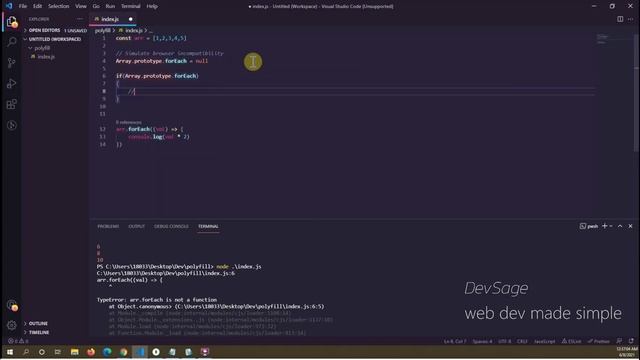Open File Explorer from taskbar
The height and width of the screenshot is (360, 640).
75,352
